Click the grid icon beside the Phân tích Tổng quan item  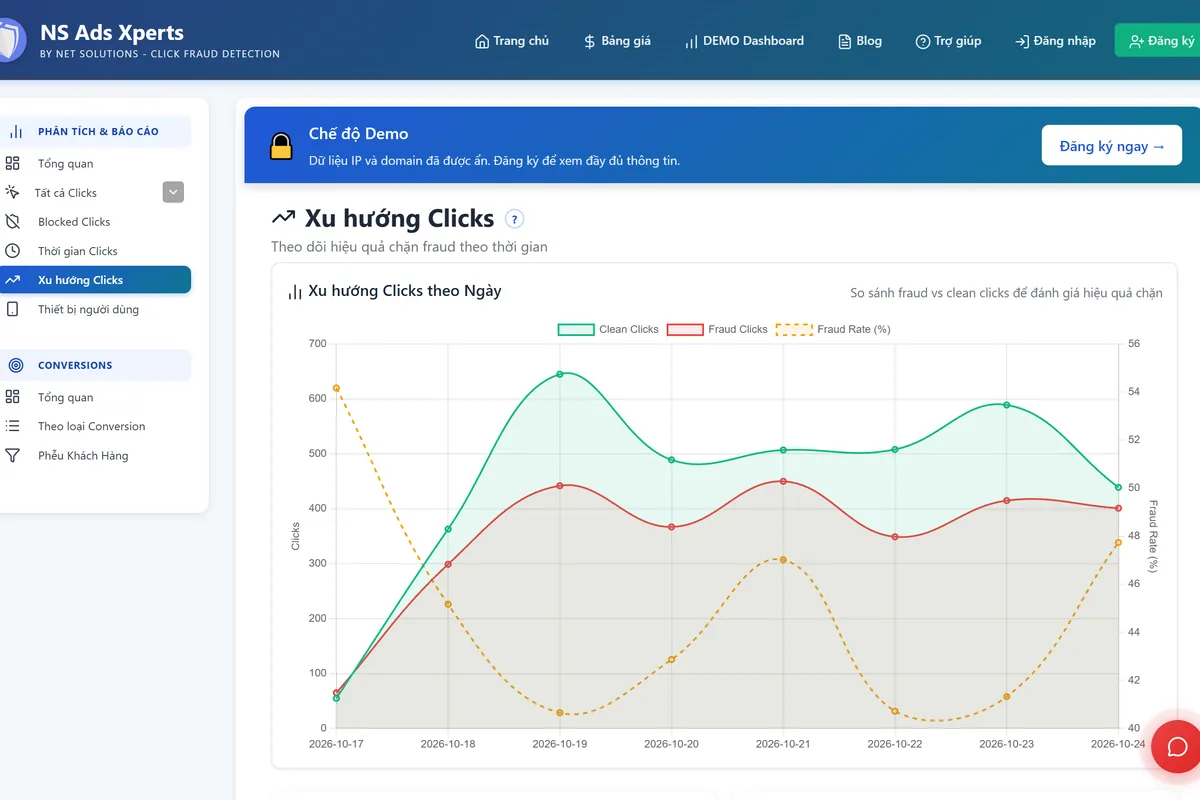click(12, 163)
